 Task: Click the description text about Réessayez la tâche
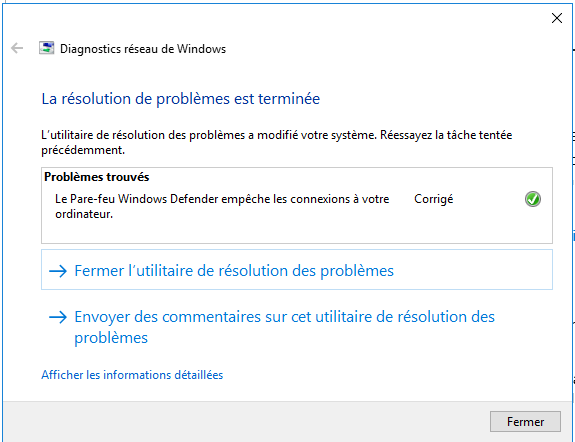tap(276, 142)
